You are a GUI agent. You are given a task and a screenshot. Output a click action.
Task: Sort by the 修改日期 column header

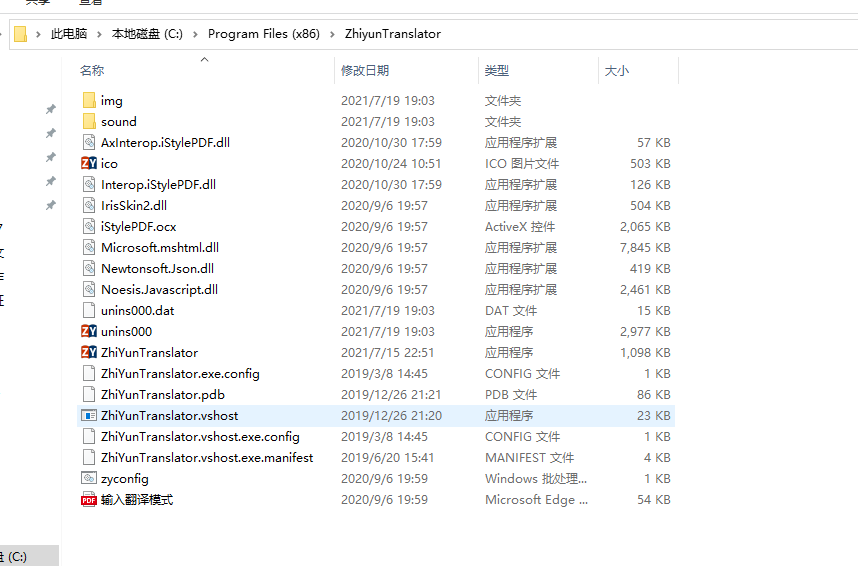pos(365,71)
